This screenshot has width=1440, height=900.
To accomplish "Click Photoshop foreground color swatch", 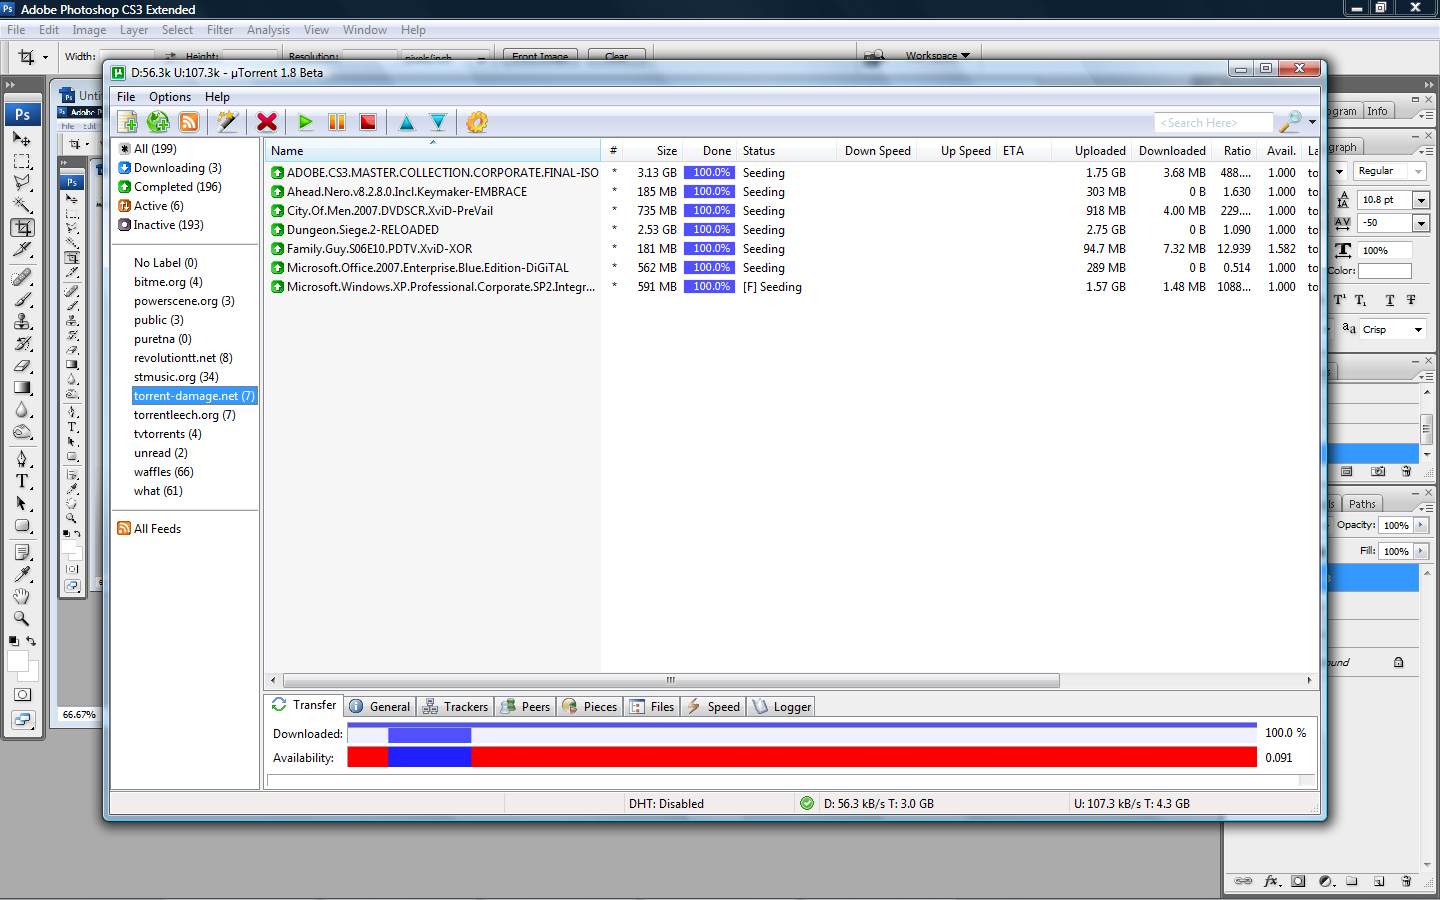I will point(17,661).
